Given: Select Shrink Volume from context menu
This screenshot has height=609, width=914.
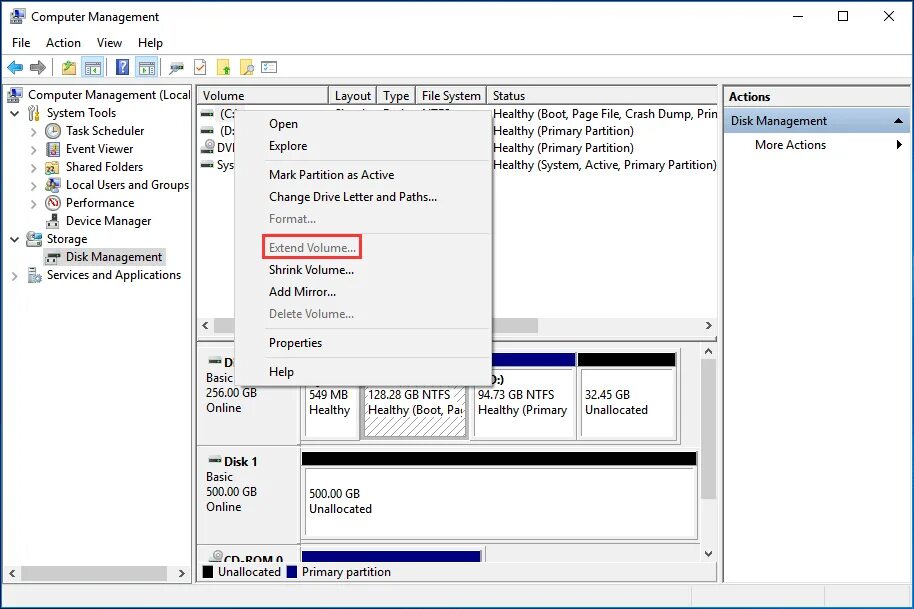Looking at the screenshot, I should click(x=363, y=270).
